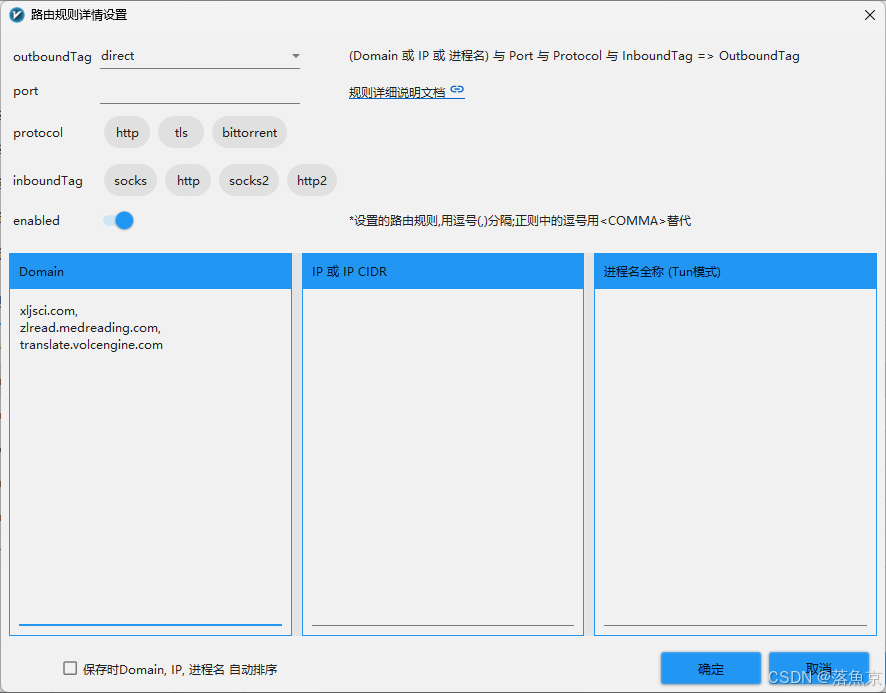Select the tls protocol chip
The height and width of the screenshot is (693, 886).
point(181,132)
